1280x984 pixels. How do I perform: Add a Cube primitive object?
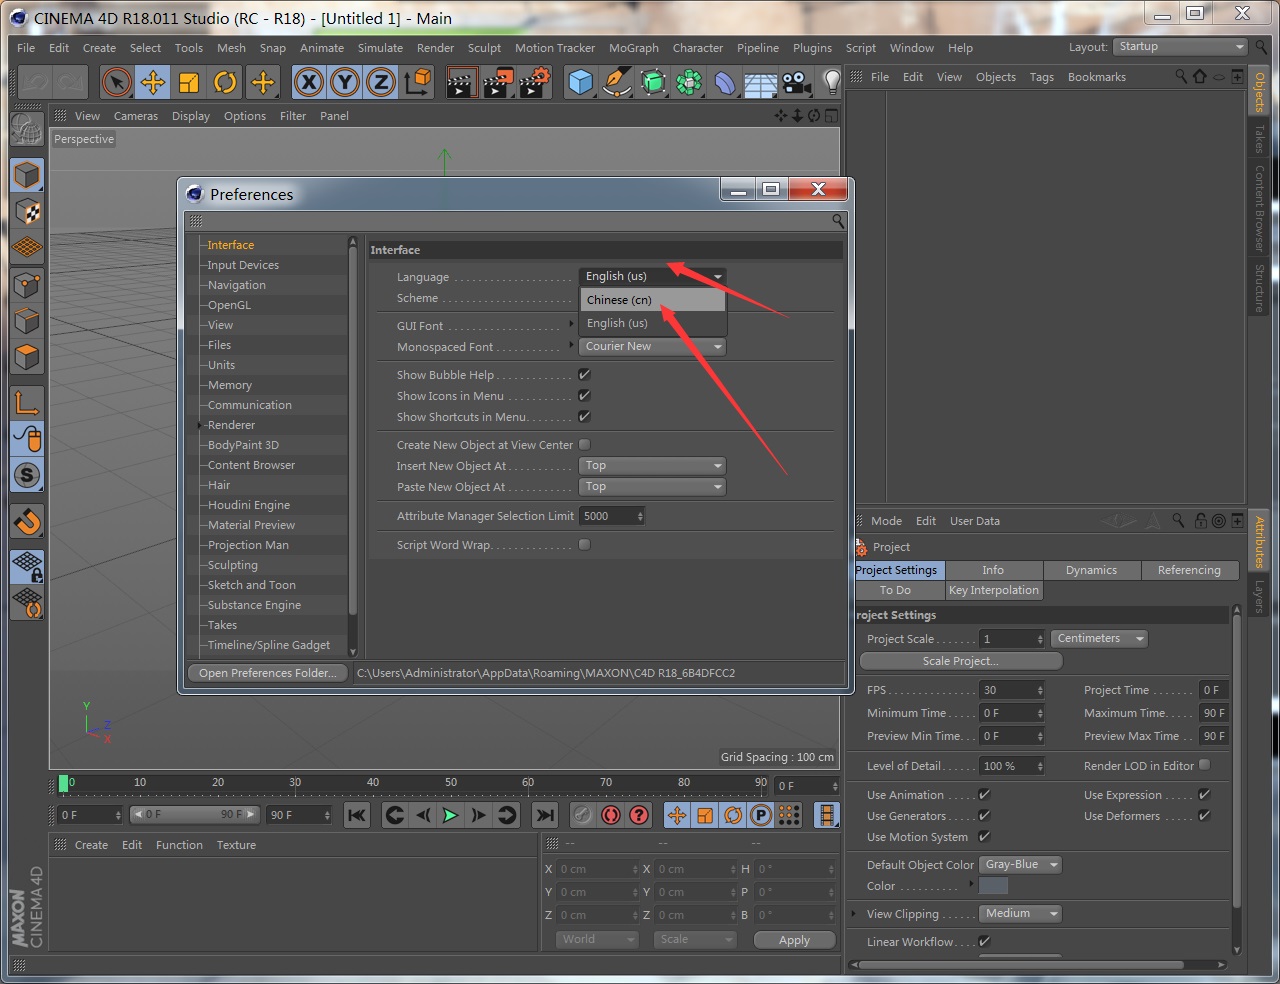[x=580, y=82]
